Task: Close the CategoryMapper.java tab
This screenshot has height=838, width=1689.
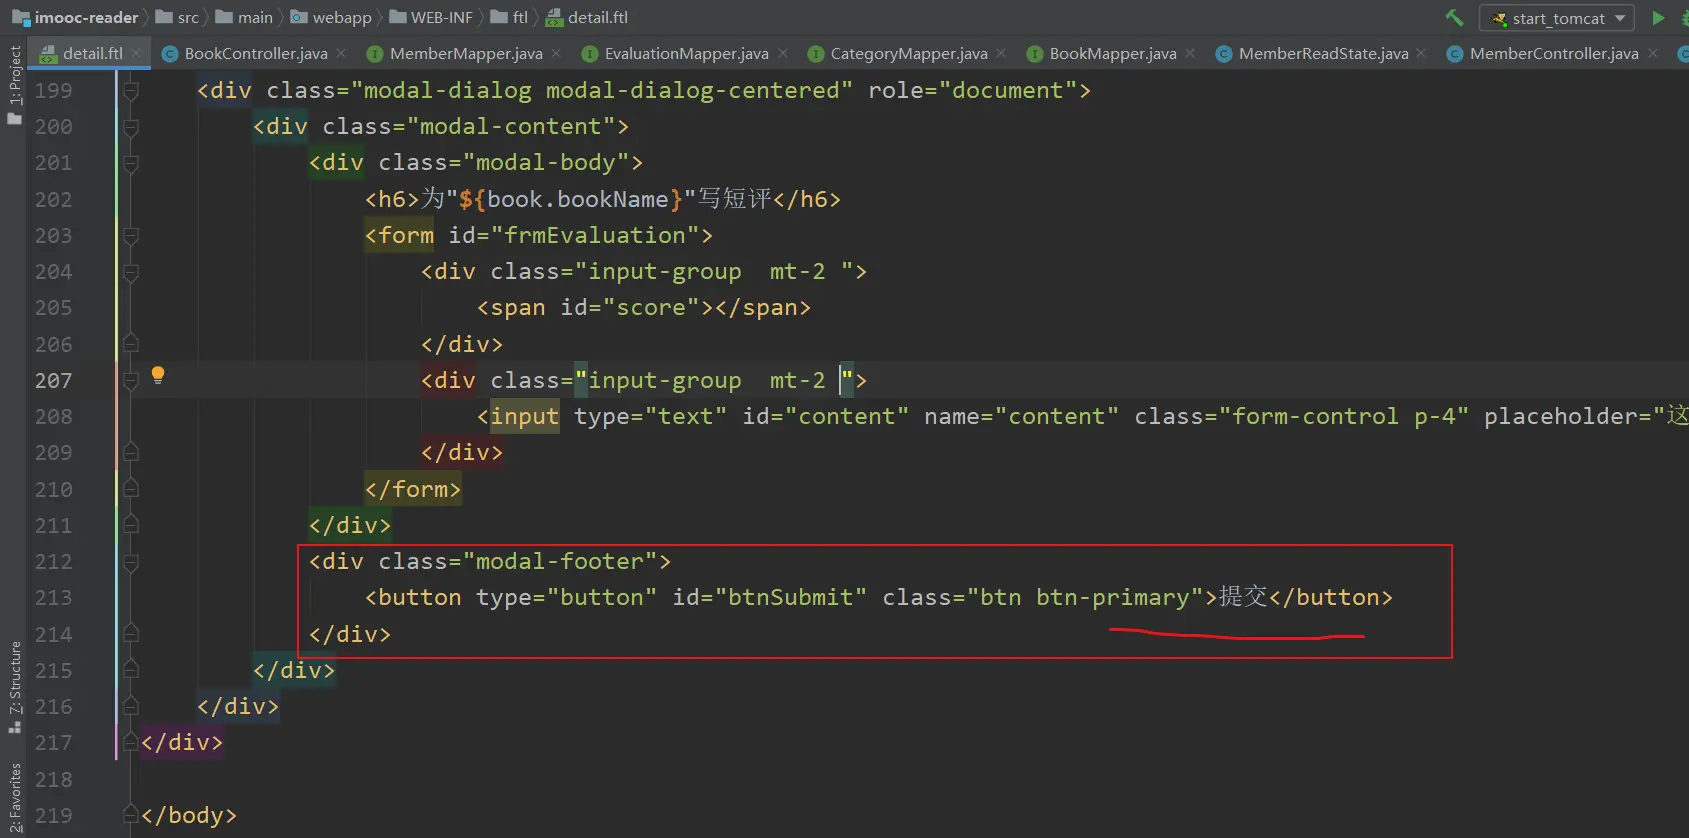Action: [x=1001, y=53]
